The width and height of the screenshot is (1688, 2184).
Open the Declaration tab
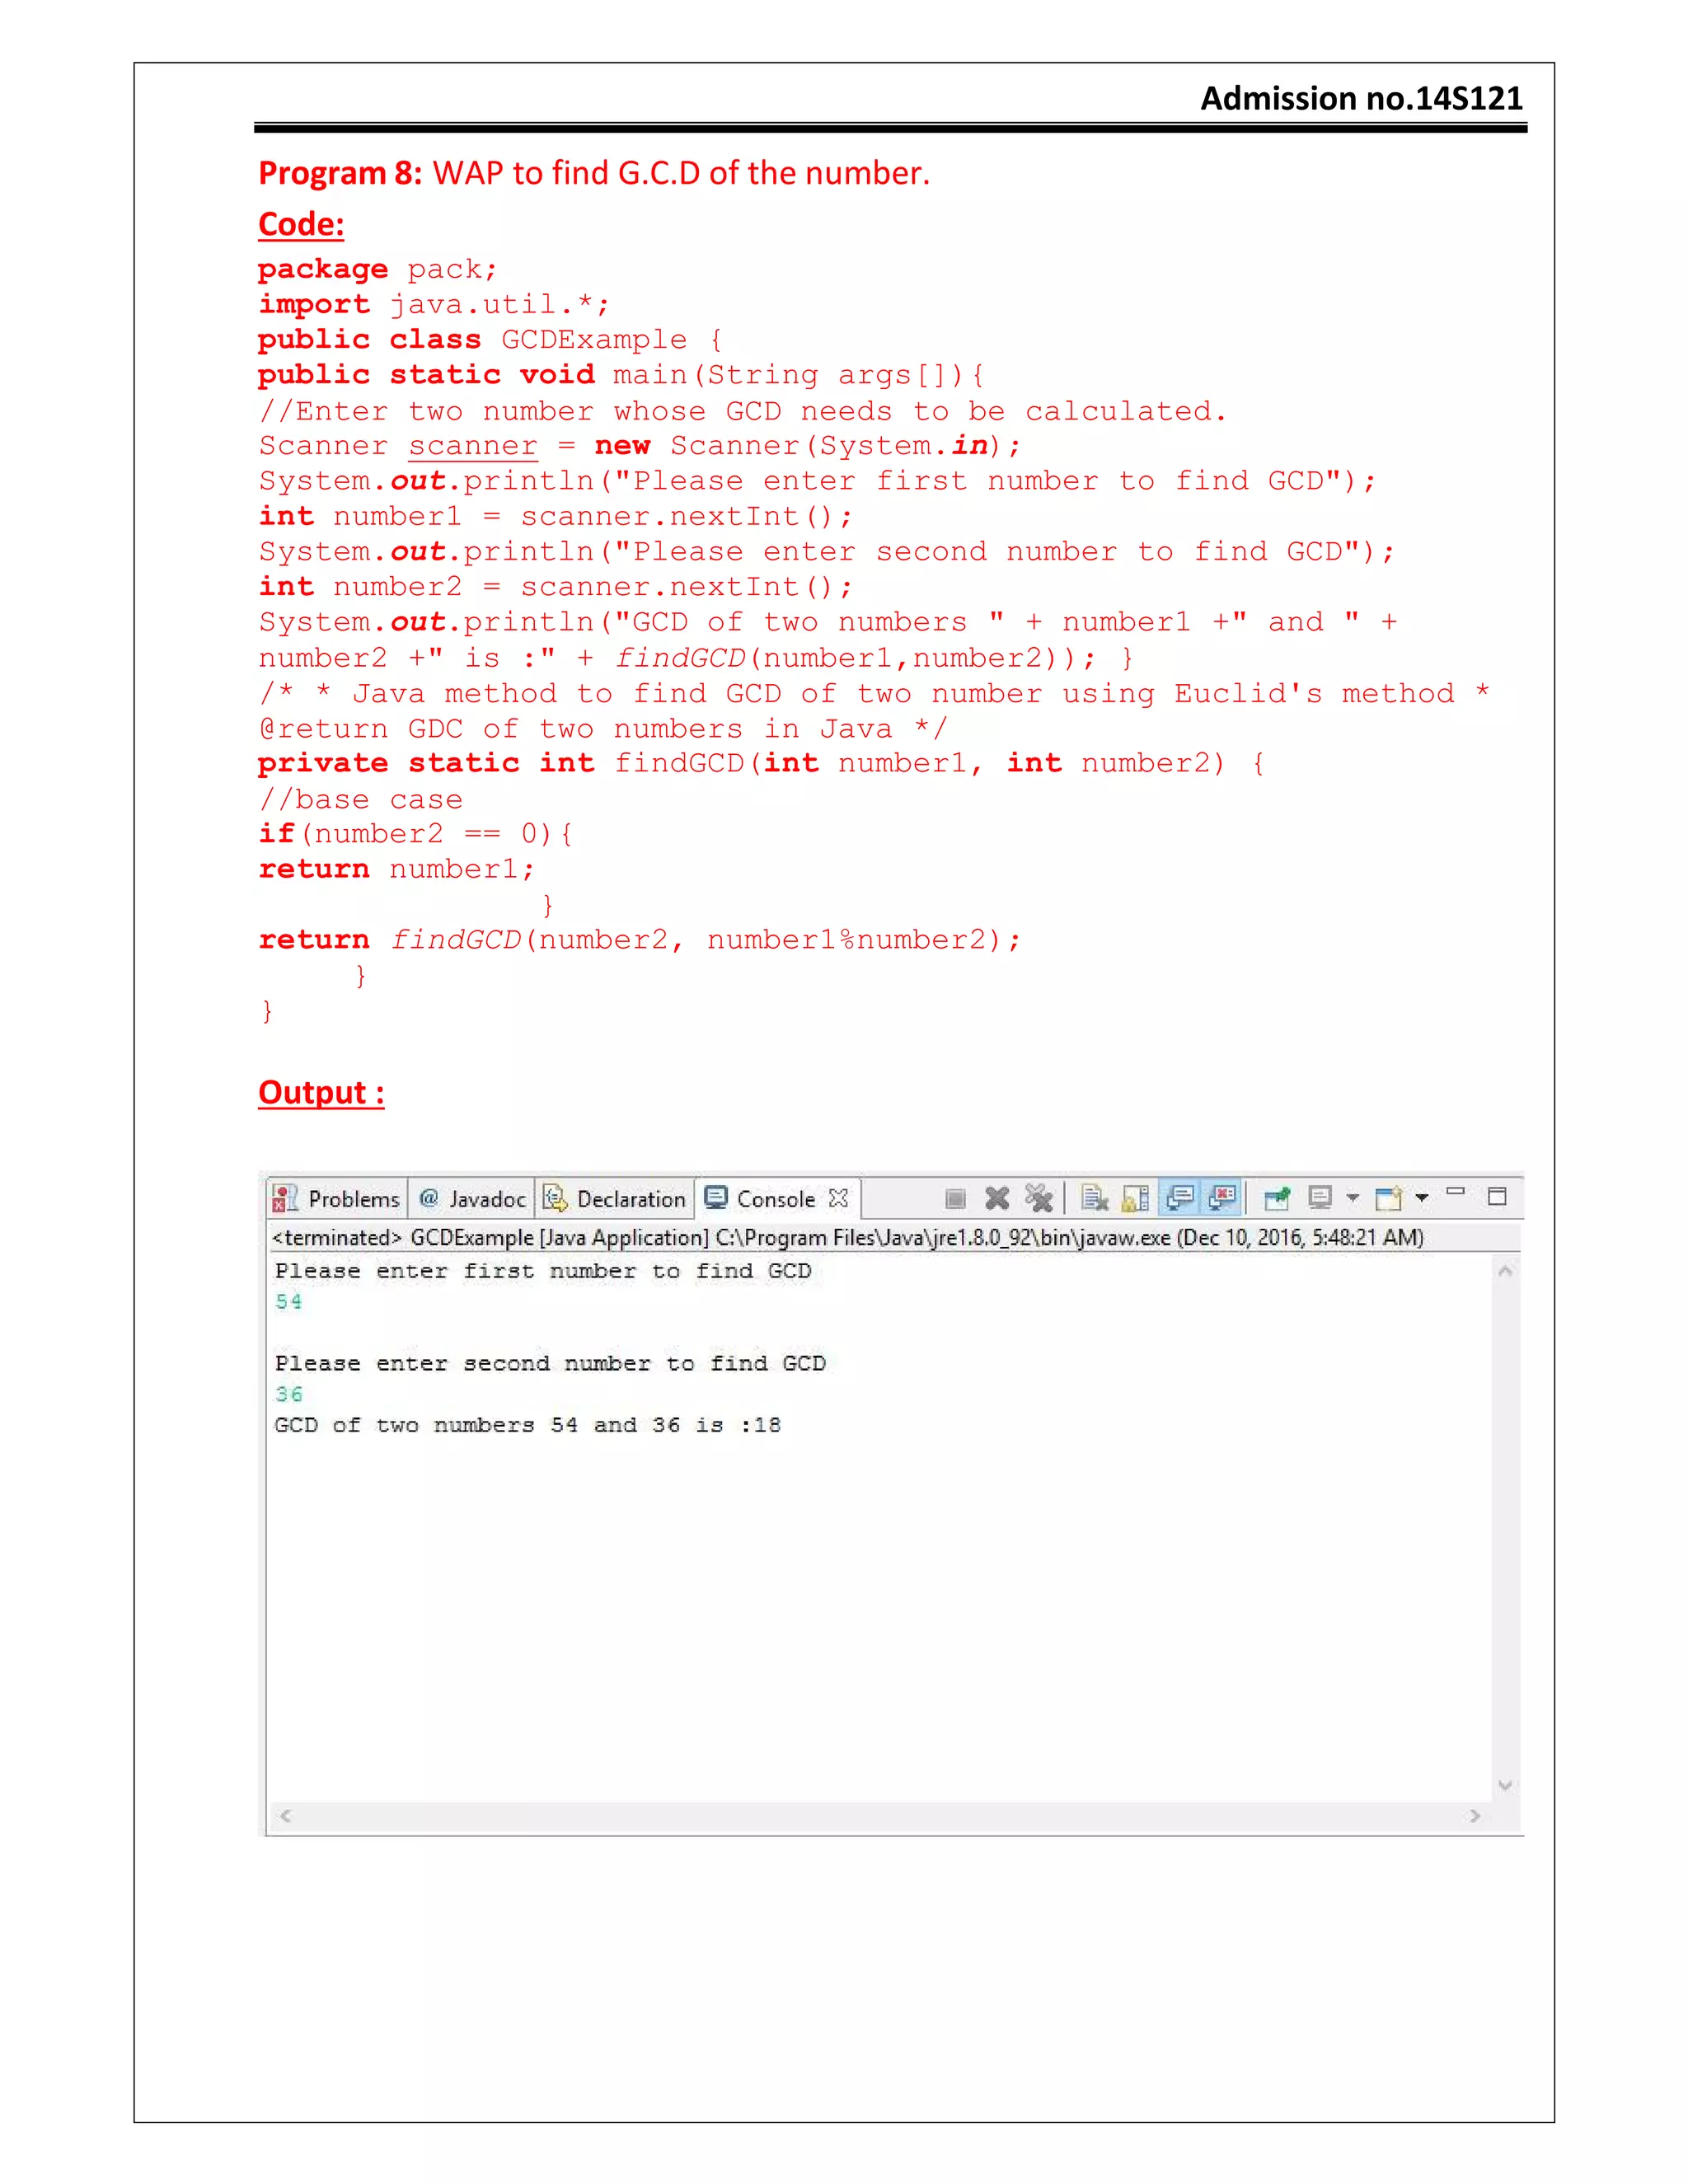[615, 1199]
